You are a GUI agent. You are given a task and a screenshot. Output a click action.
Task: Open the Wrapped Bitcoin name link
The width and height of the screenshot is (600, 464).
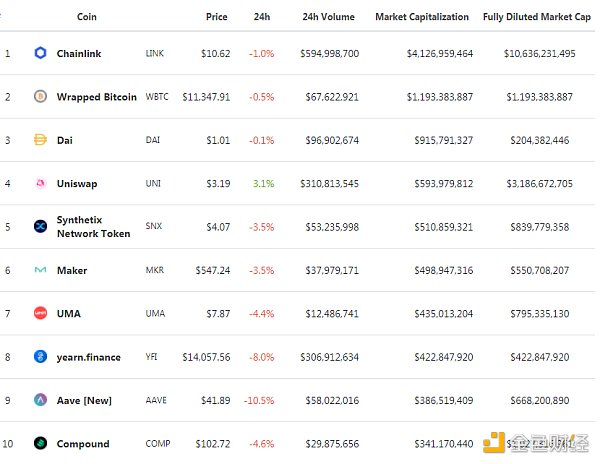click(x=97, y=97)
